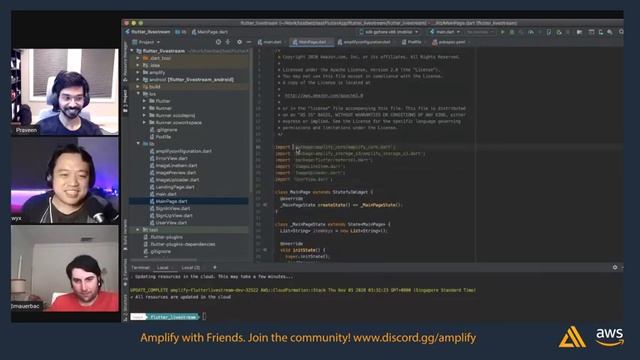Expand the amplify folder

click(x=138, y=73)
